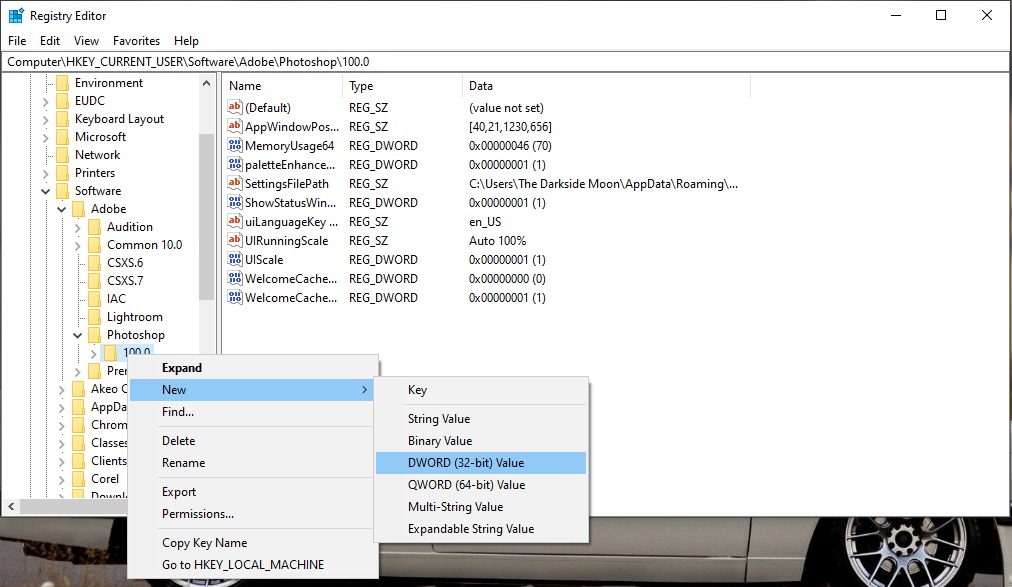Choose DWORD (32-bit) Value from submenu
Image resolution: width=1012 pixels, height=587 pixels.
pos(481,463)
